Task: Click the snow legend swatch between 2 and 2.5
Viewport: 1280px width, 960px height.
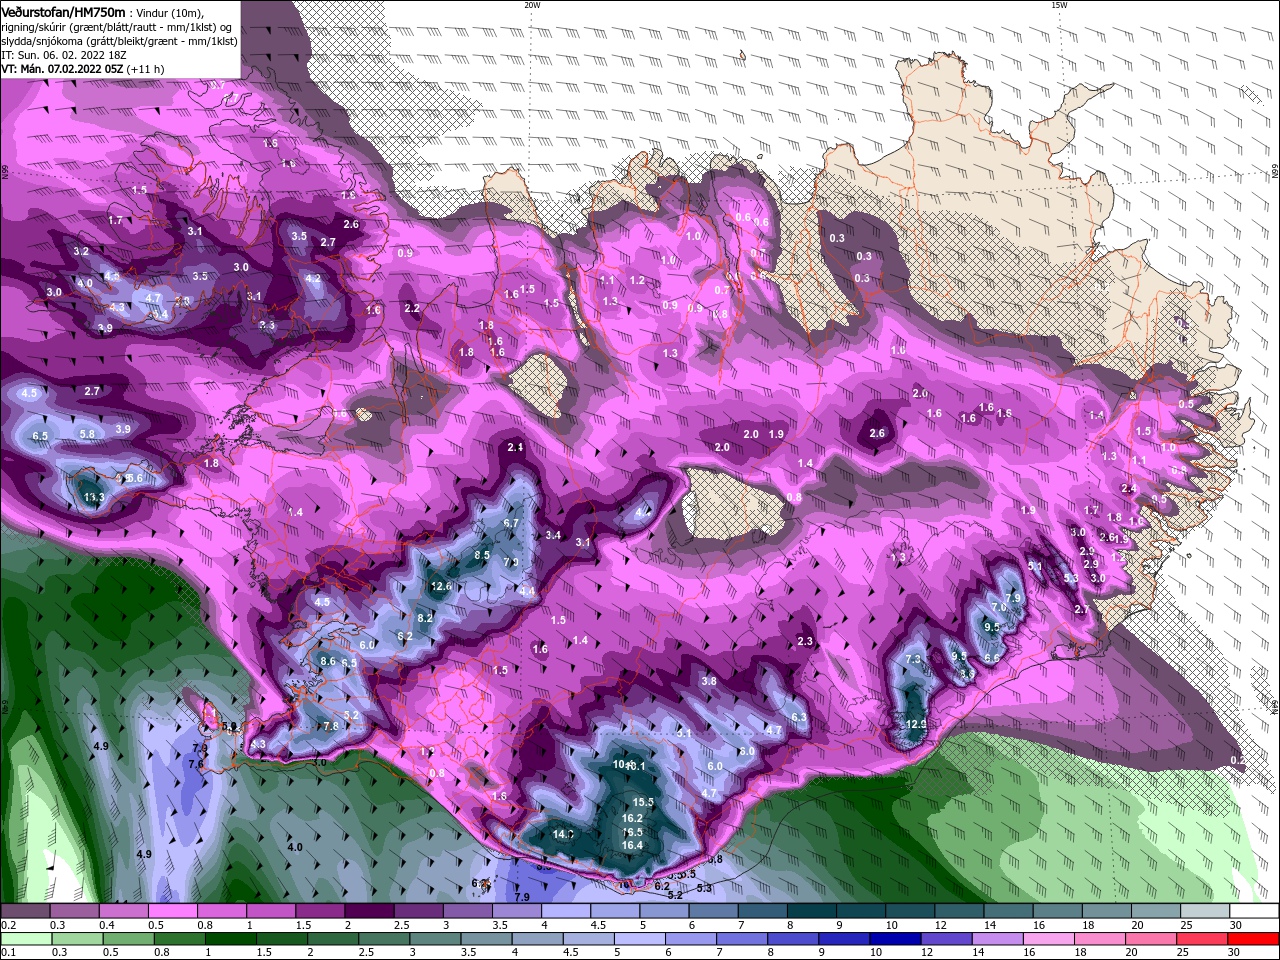Action: pyautogui.click(x=368, y=911)
